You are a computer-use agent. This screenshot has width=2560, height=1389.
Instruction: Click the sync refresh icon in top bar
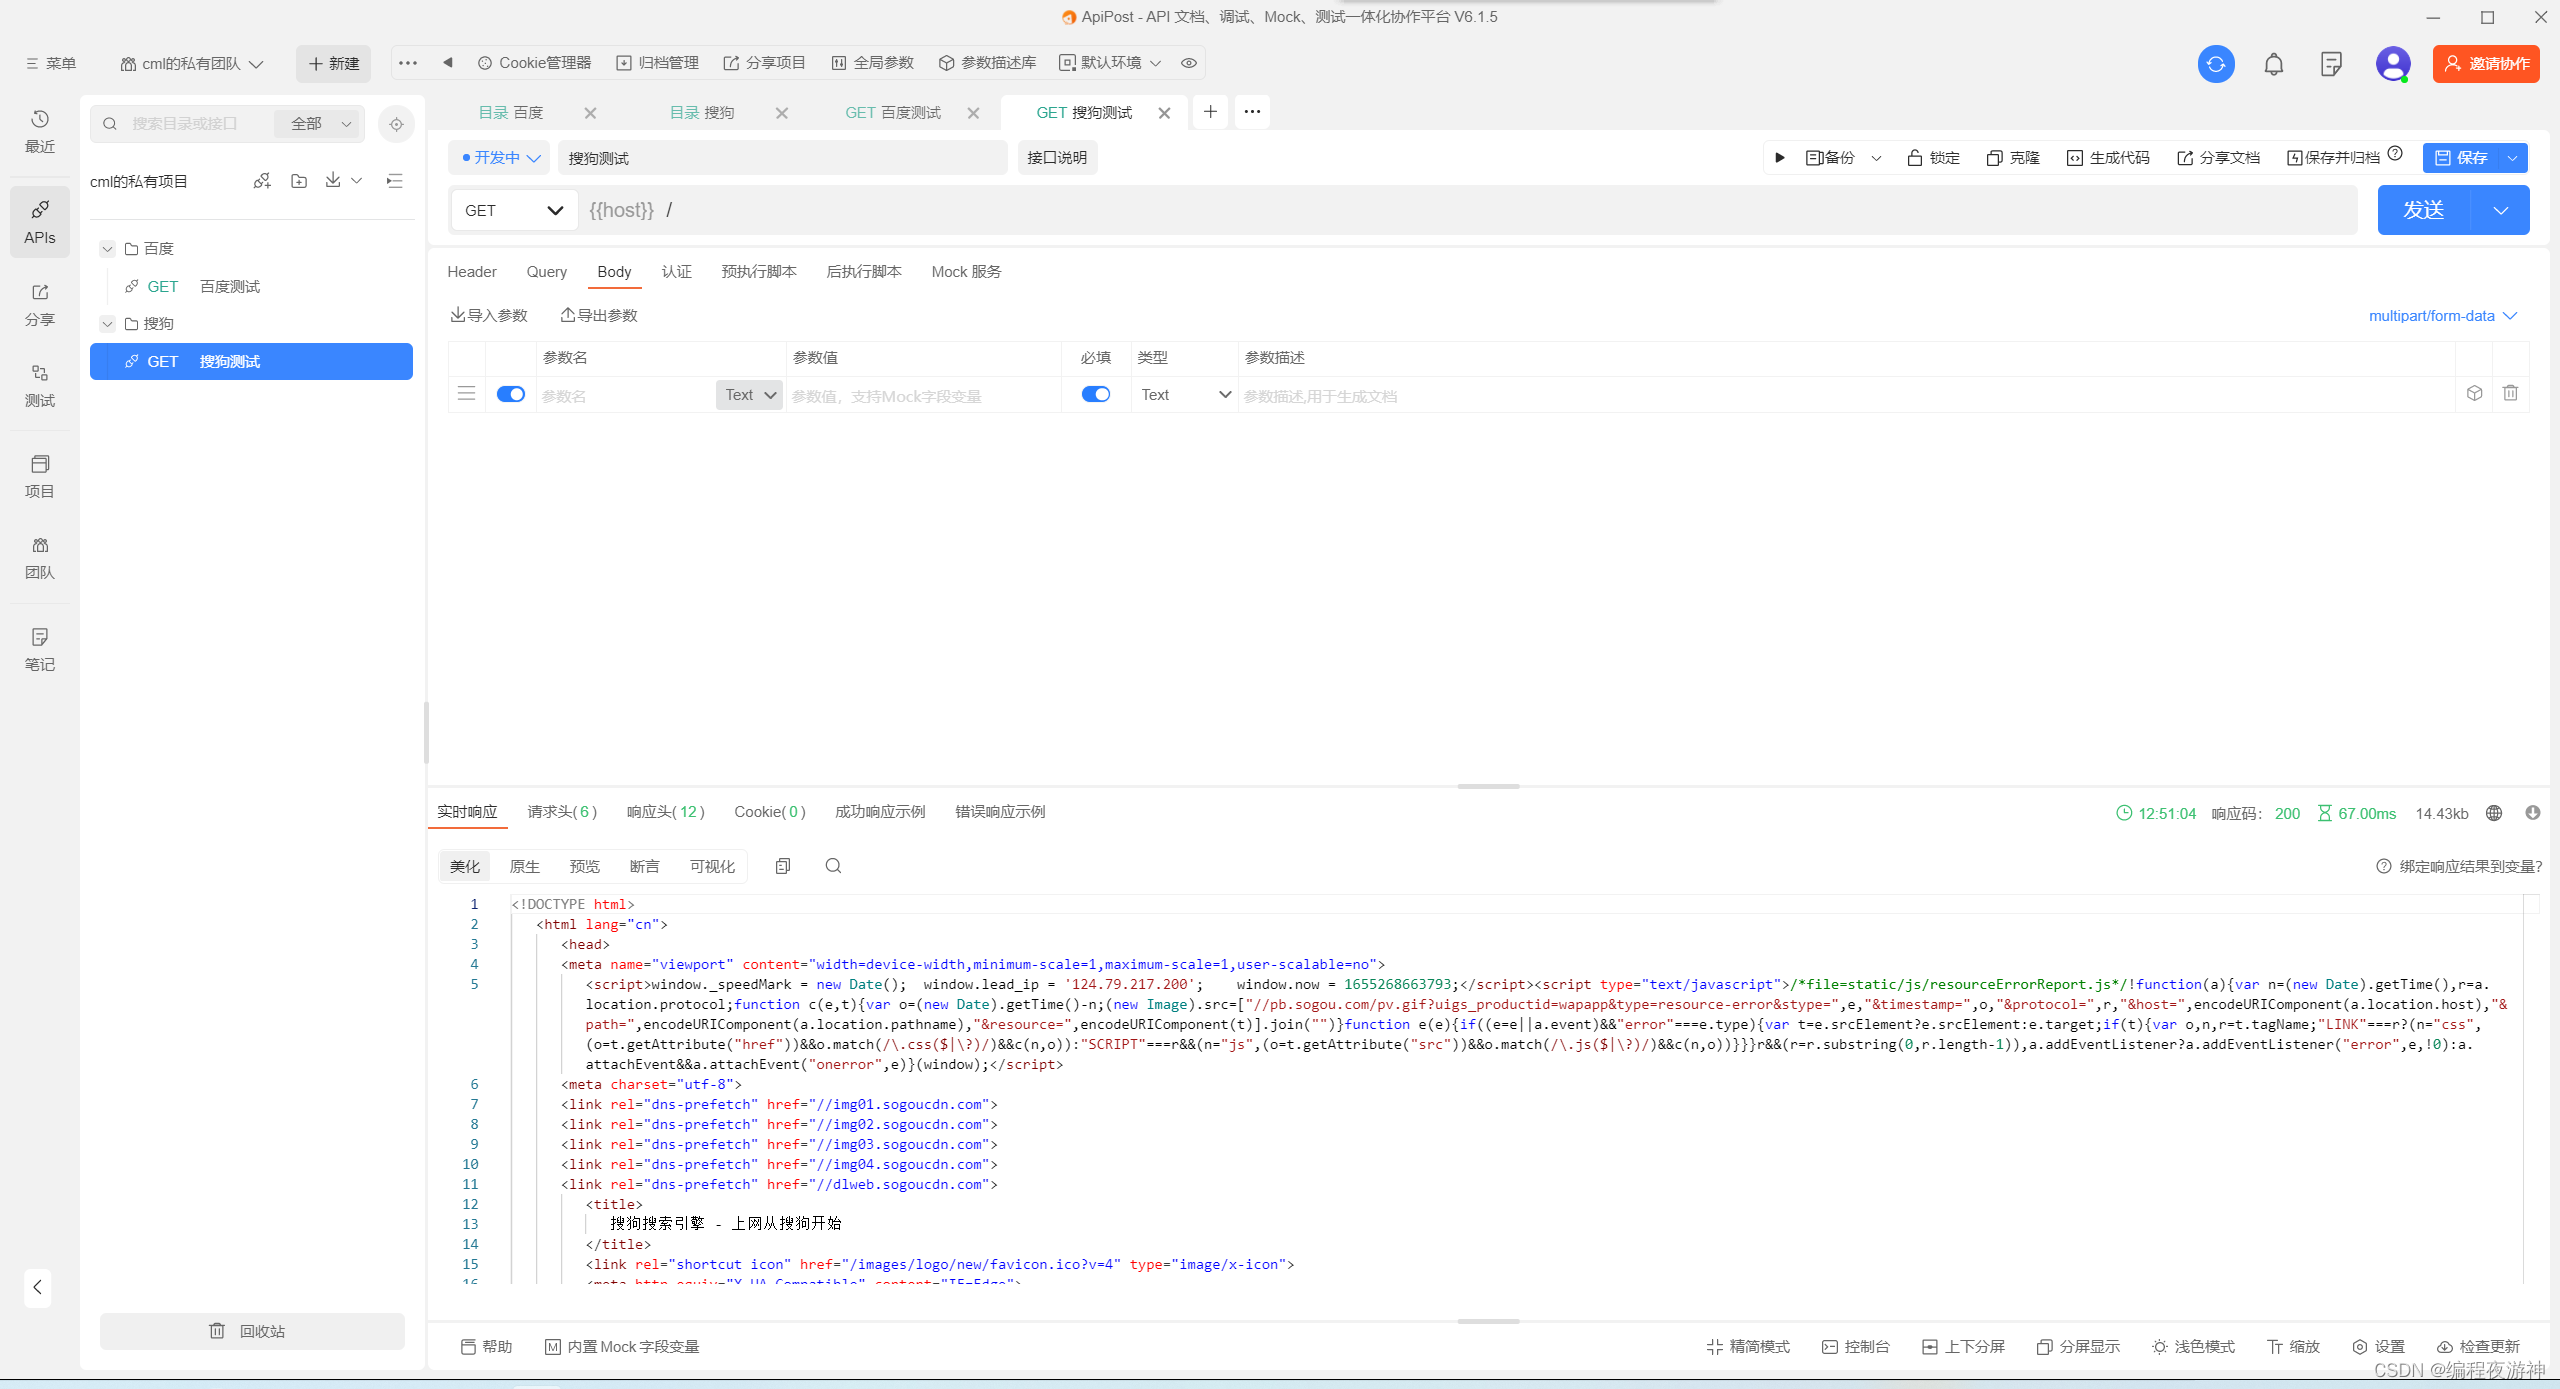(2215, 64)
